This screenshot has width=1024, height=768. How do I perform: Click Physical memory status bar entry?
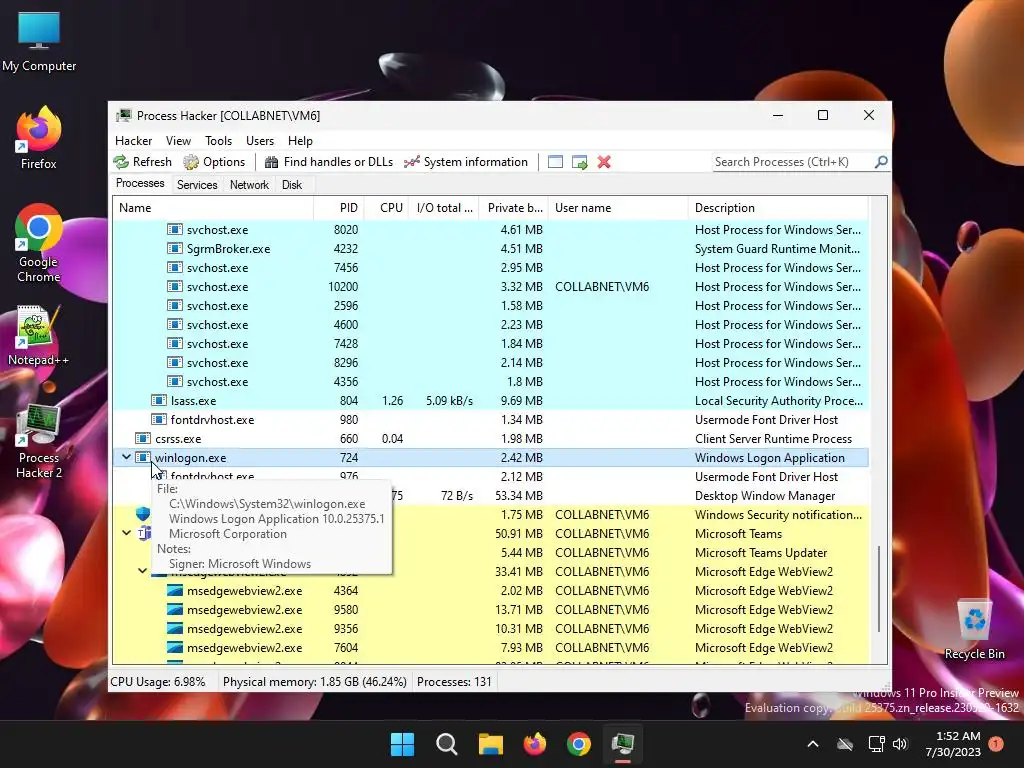[x=315, y=682]
